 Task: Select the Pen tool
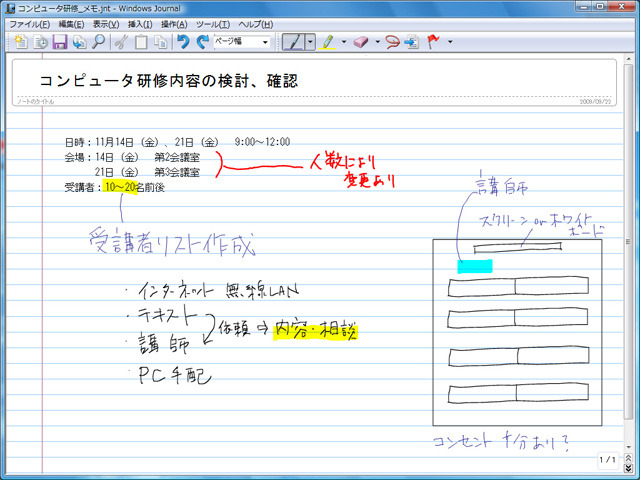[x=293, y=42]
